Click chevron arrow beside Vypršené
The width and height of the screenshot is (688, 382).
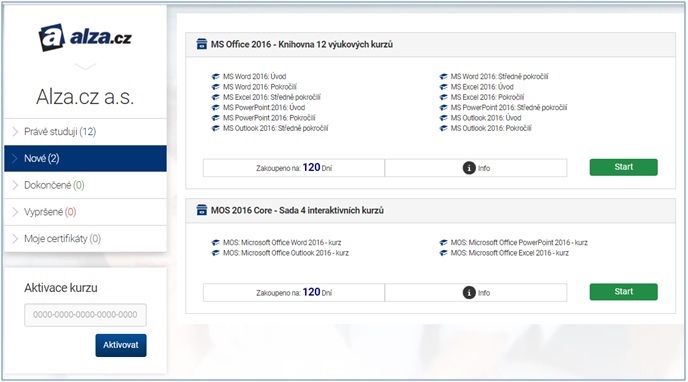[15, 212]
